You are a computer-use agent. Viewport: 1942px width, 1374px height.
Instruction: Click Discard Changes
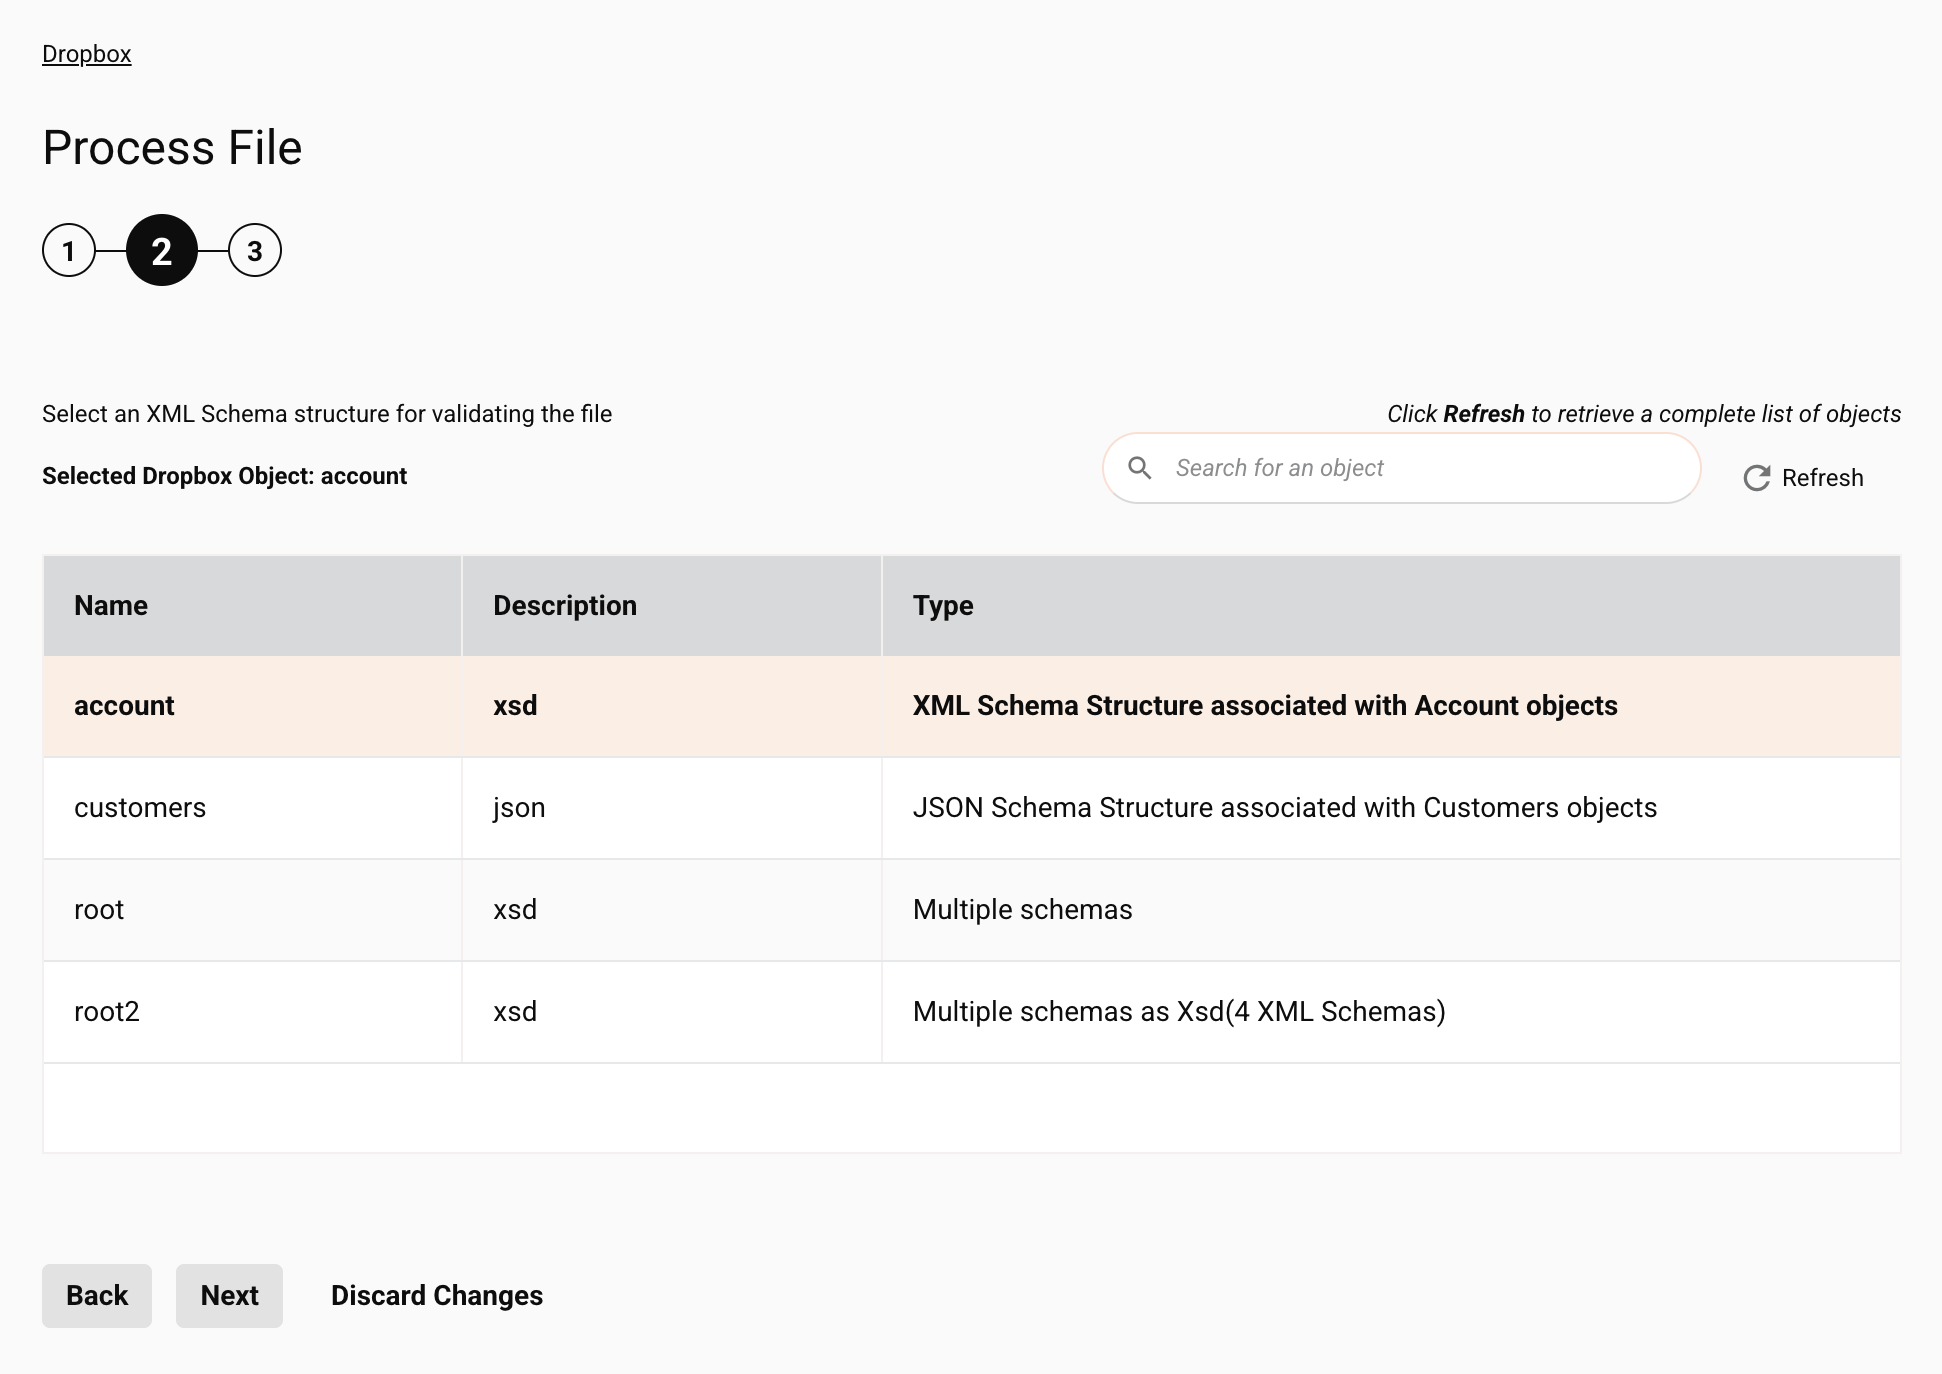[x=436, y=1296]
